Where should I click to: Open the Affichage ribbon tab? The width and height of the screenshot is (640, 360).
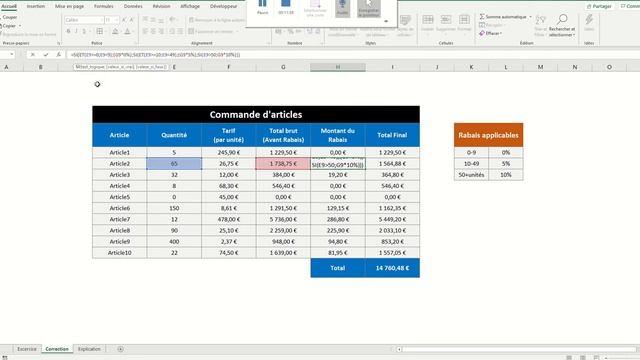pyautogui.click(x=190, y=6)
